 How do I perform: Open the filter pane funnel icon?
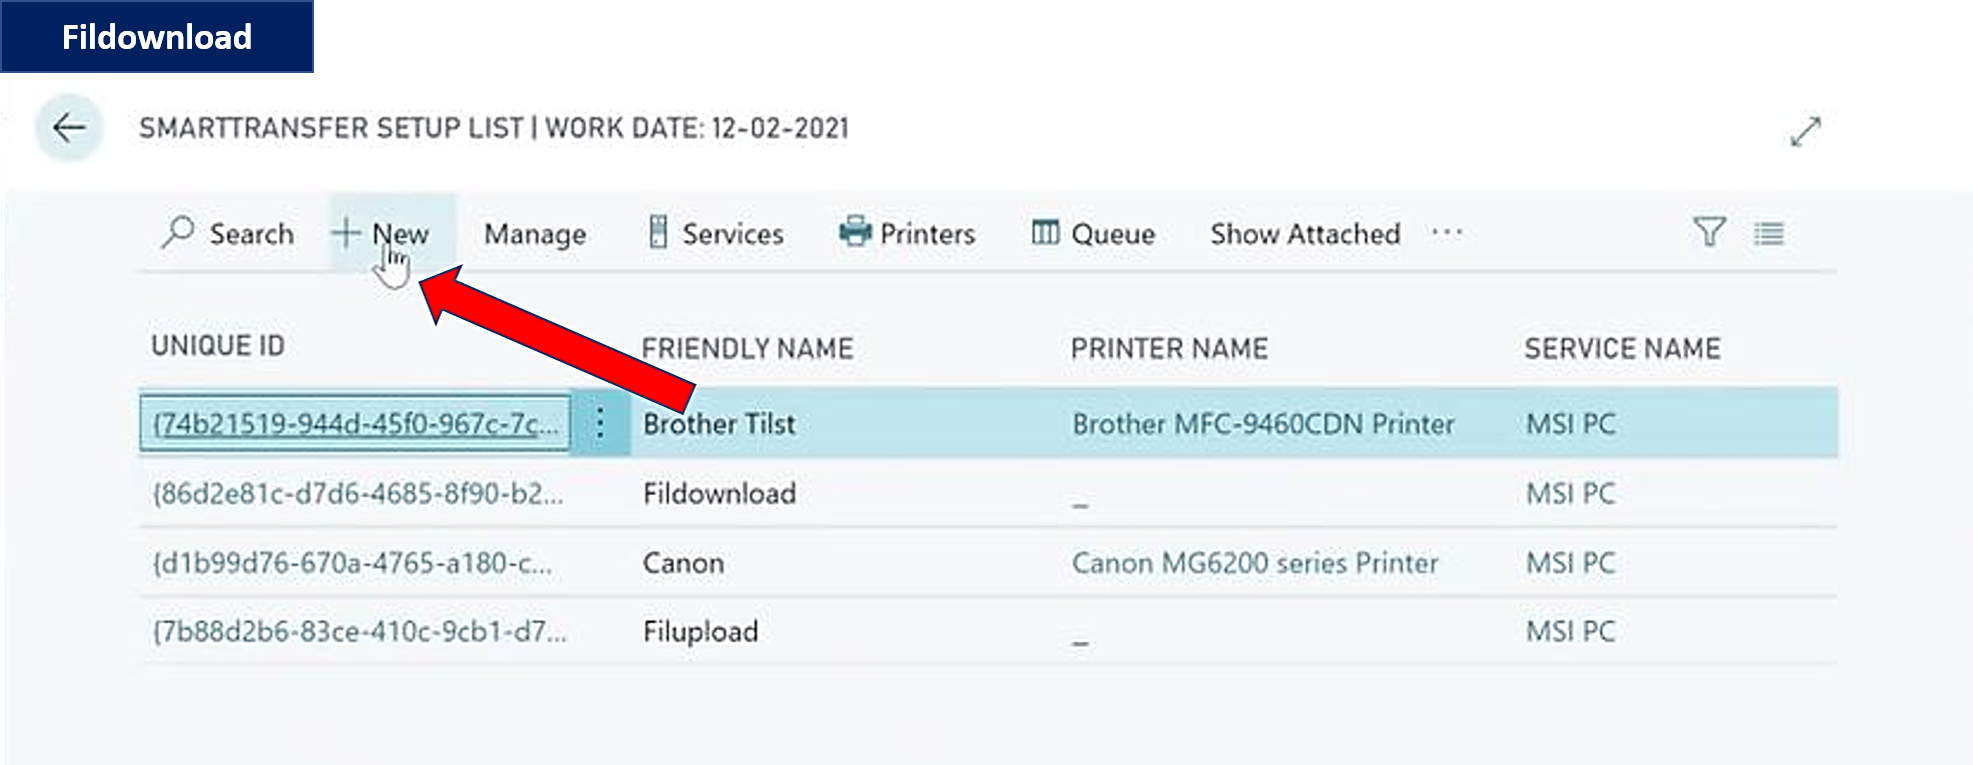click(x=1709, y=233)
